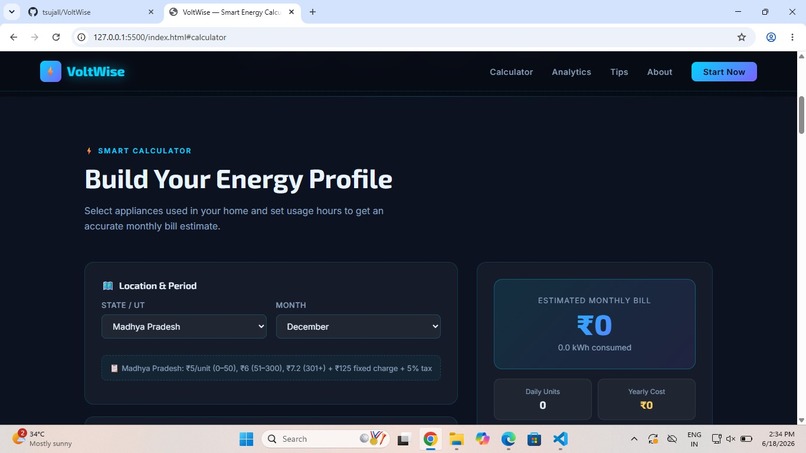Click the VoltWise lightning logo icon
The width and height of the screenshot is (806, 453).
pos(50,71)
